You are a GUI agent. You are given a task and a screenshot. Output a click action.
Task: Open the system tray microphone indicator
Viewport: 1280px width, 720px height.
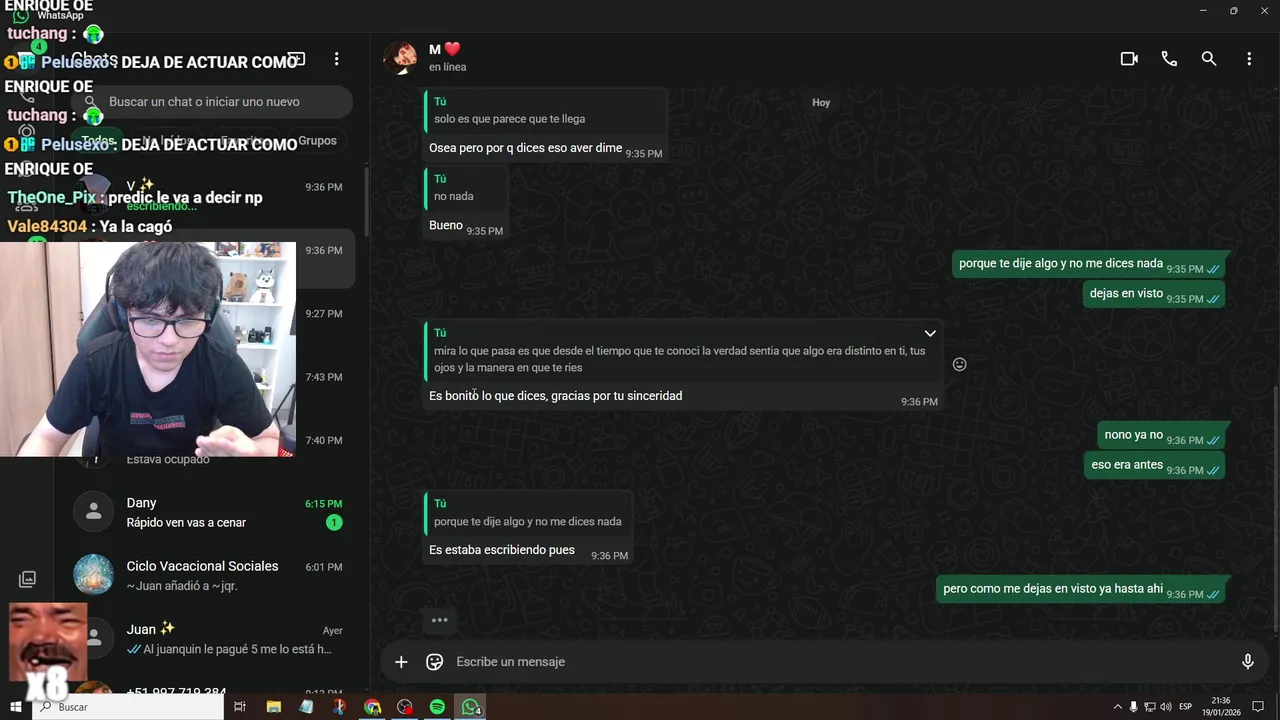click(x=1133, y=707)
